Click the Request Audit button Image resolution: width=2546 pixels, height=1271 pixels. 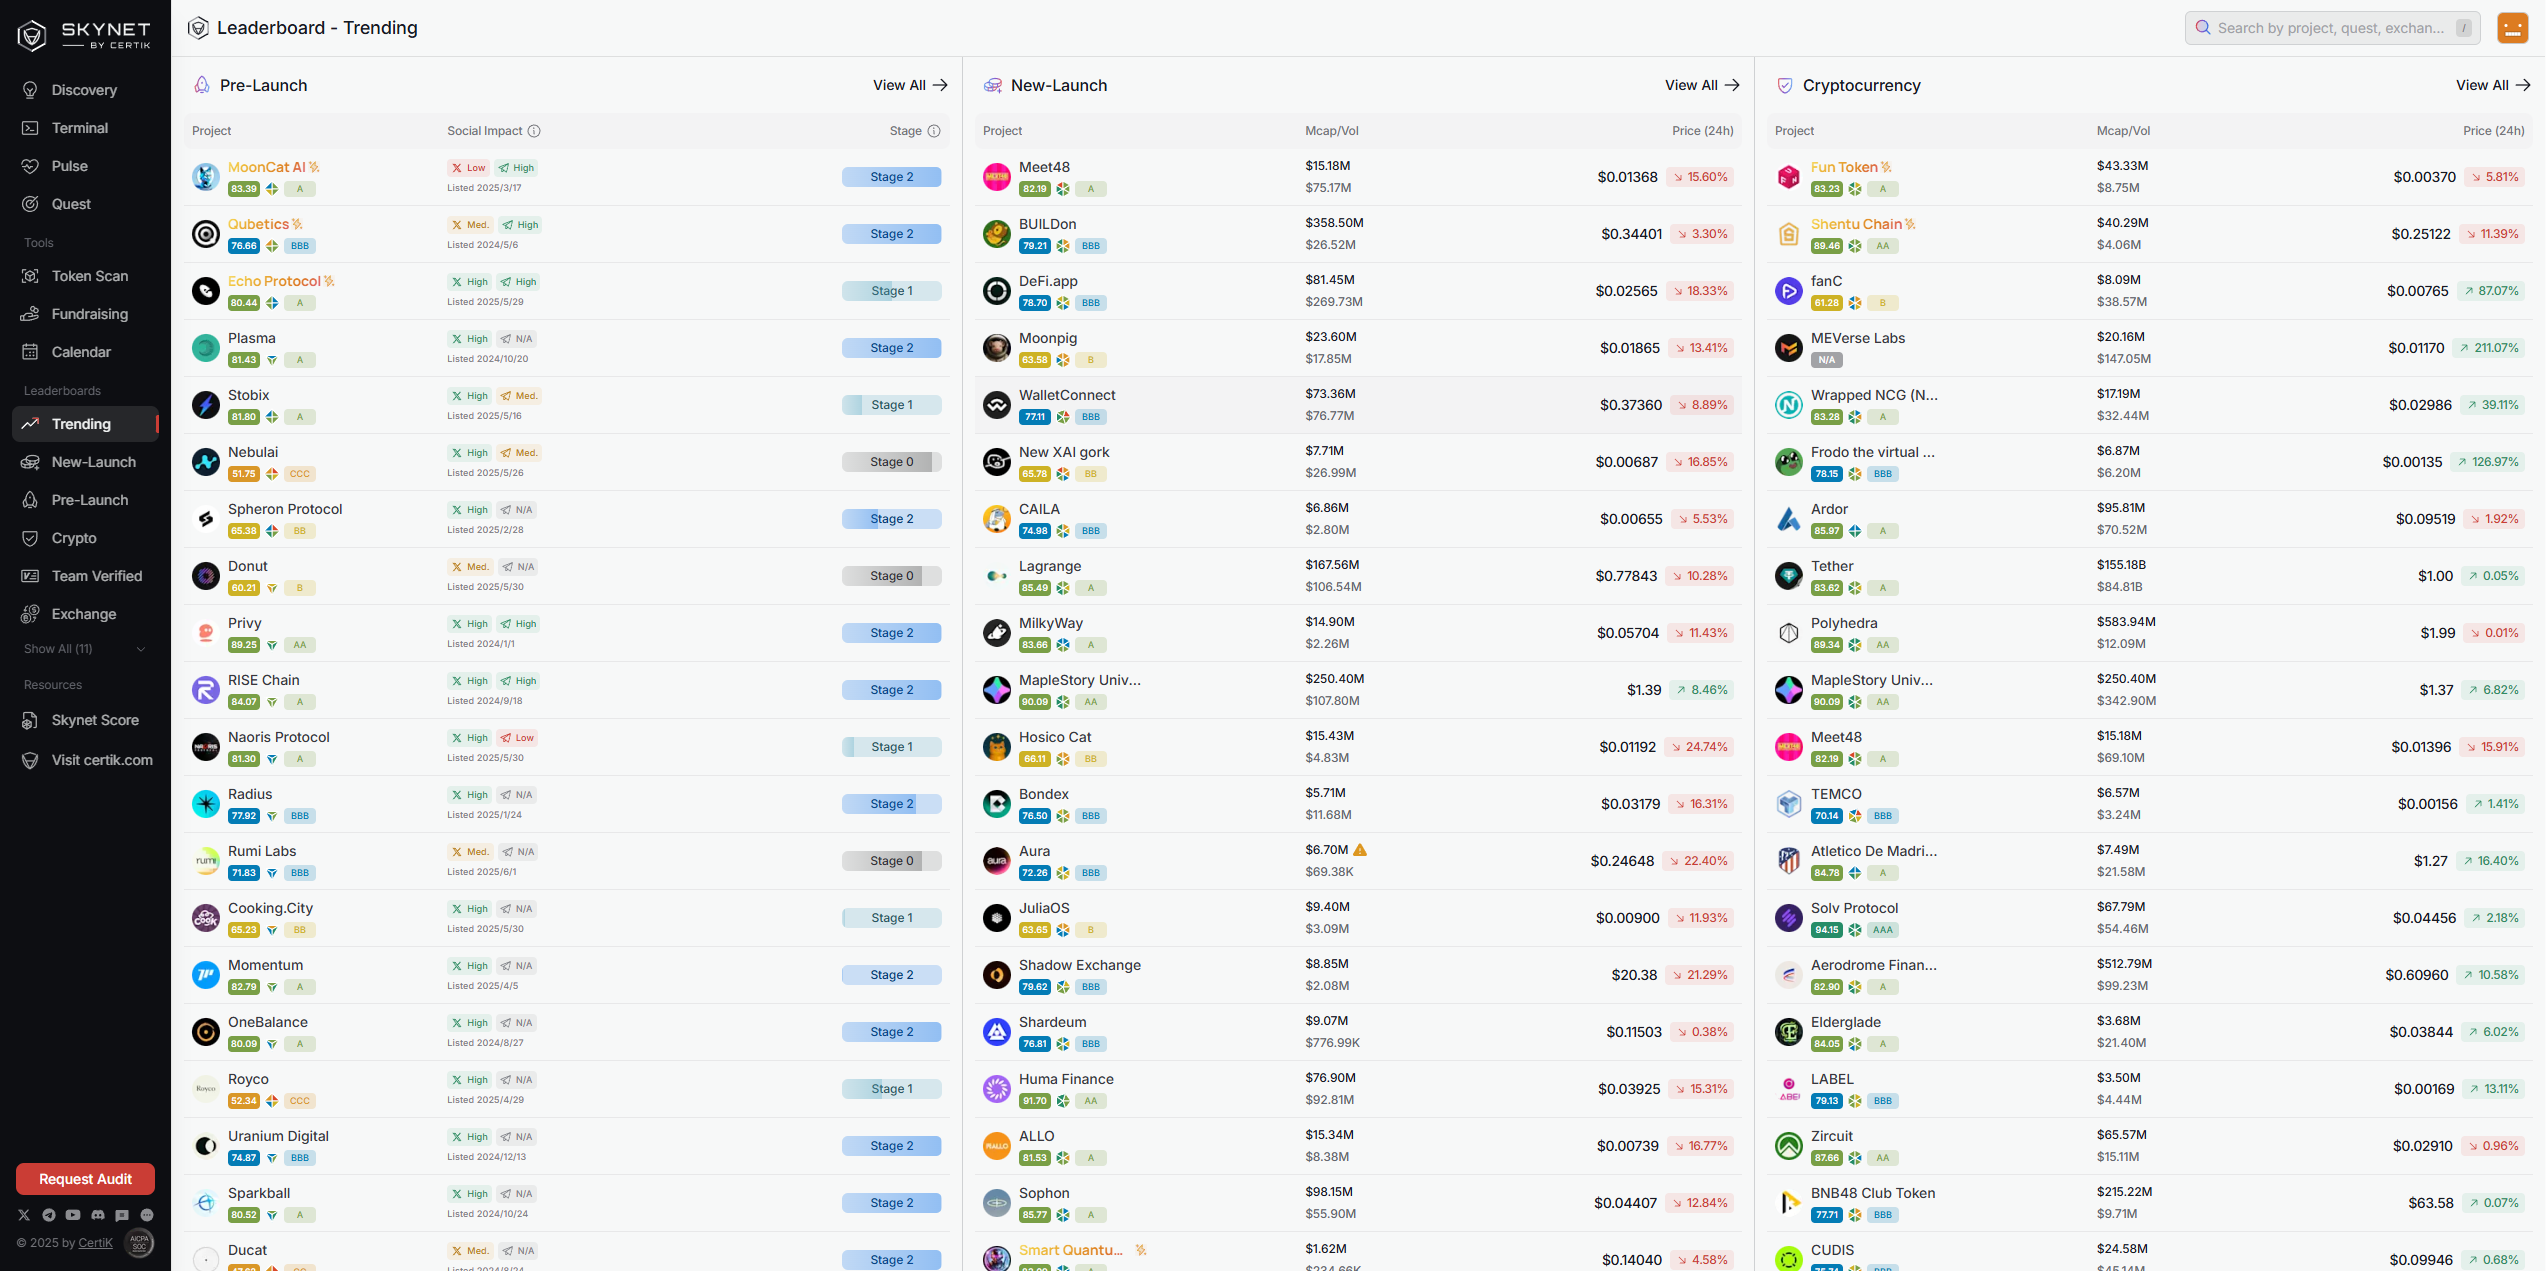click(85, 1179)
